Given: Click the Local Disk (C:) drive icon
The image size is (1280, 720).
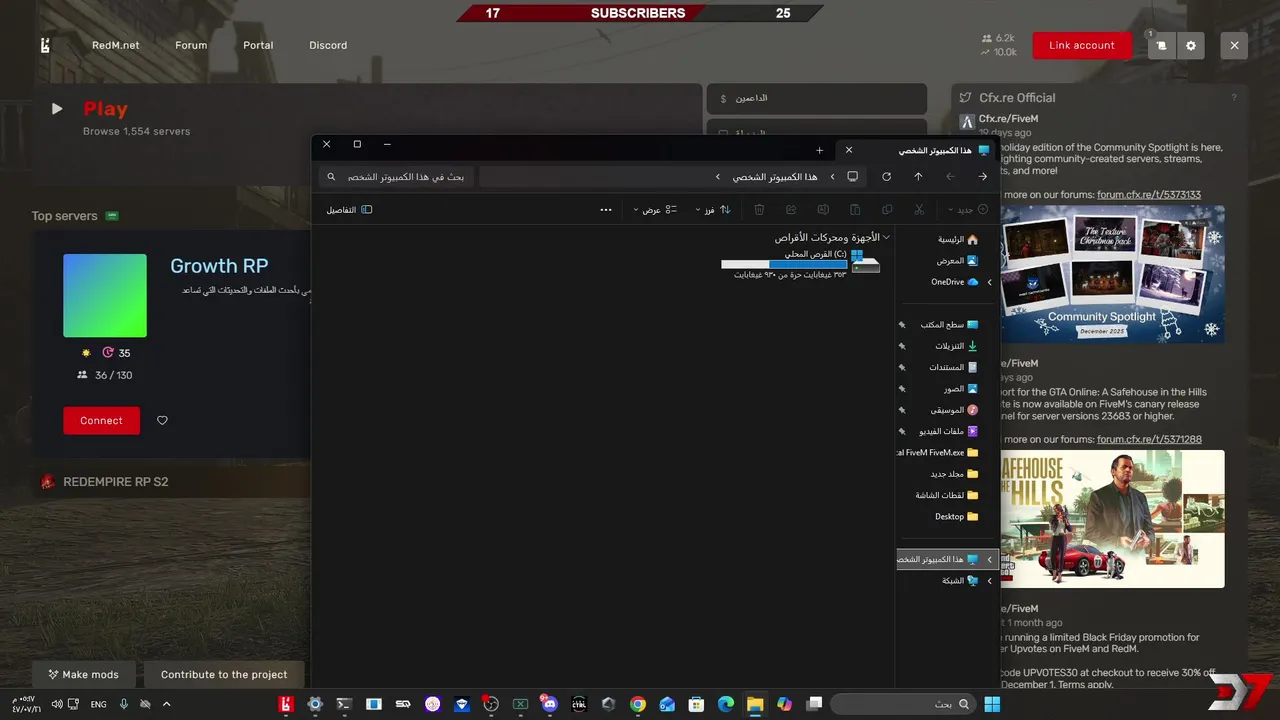Looking at the screenshot, I should point(865,264).
